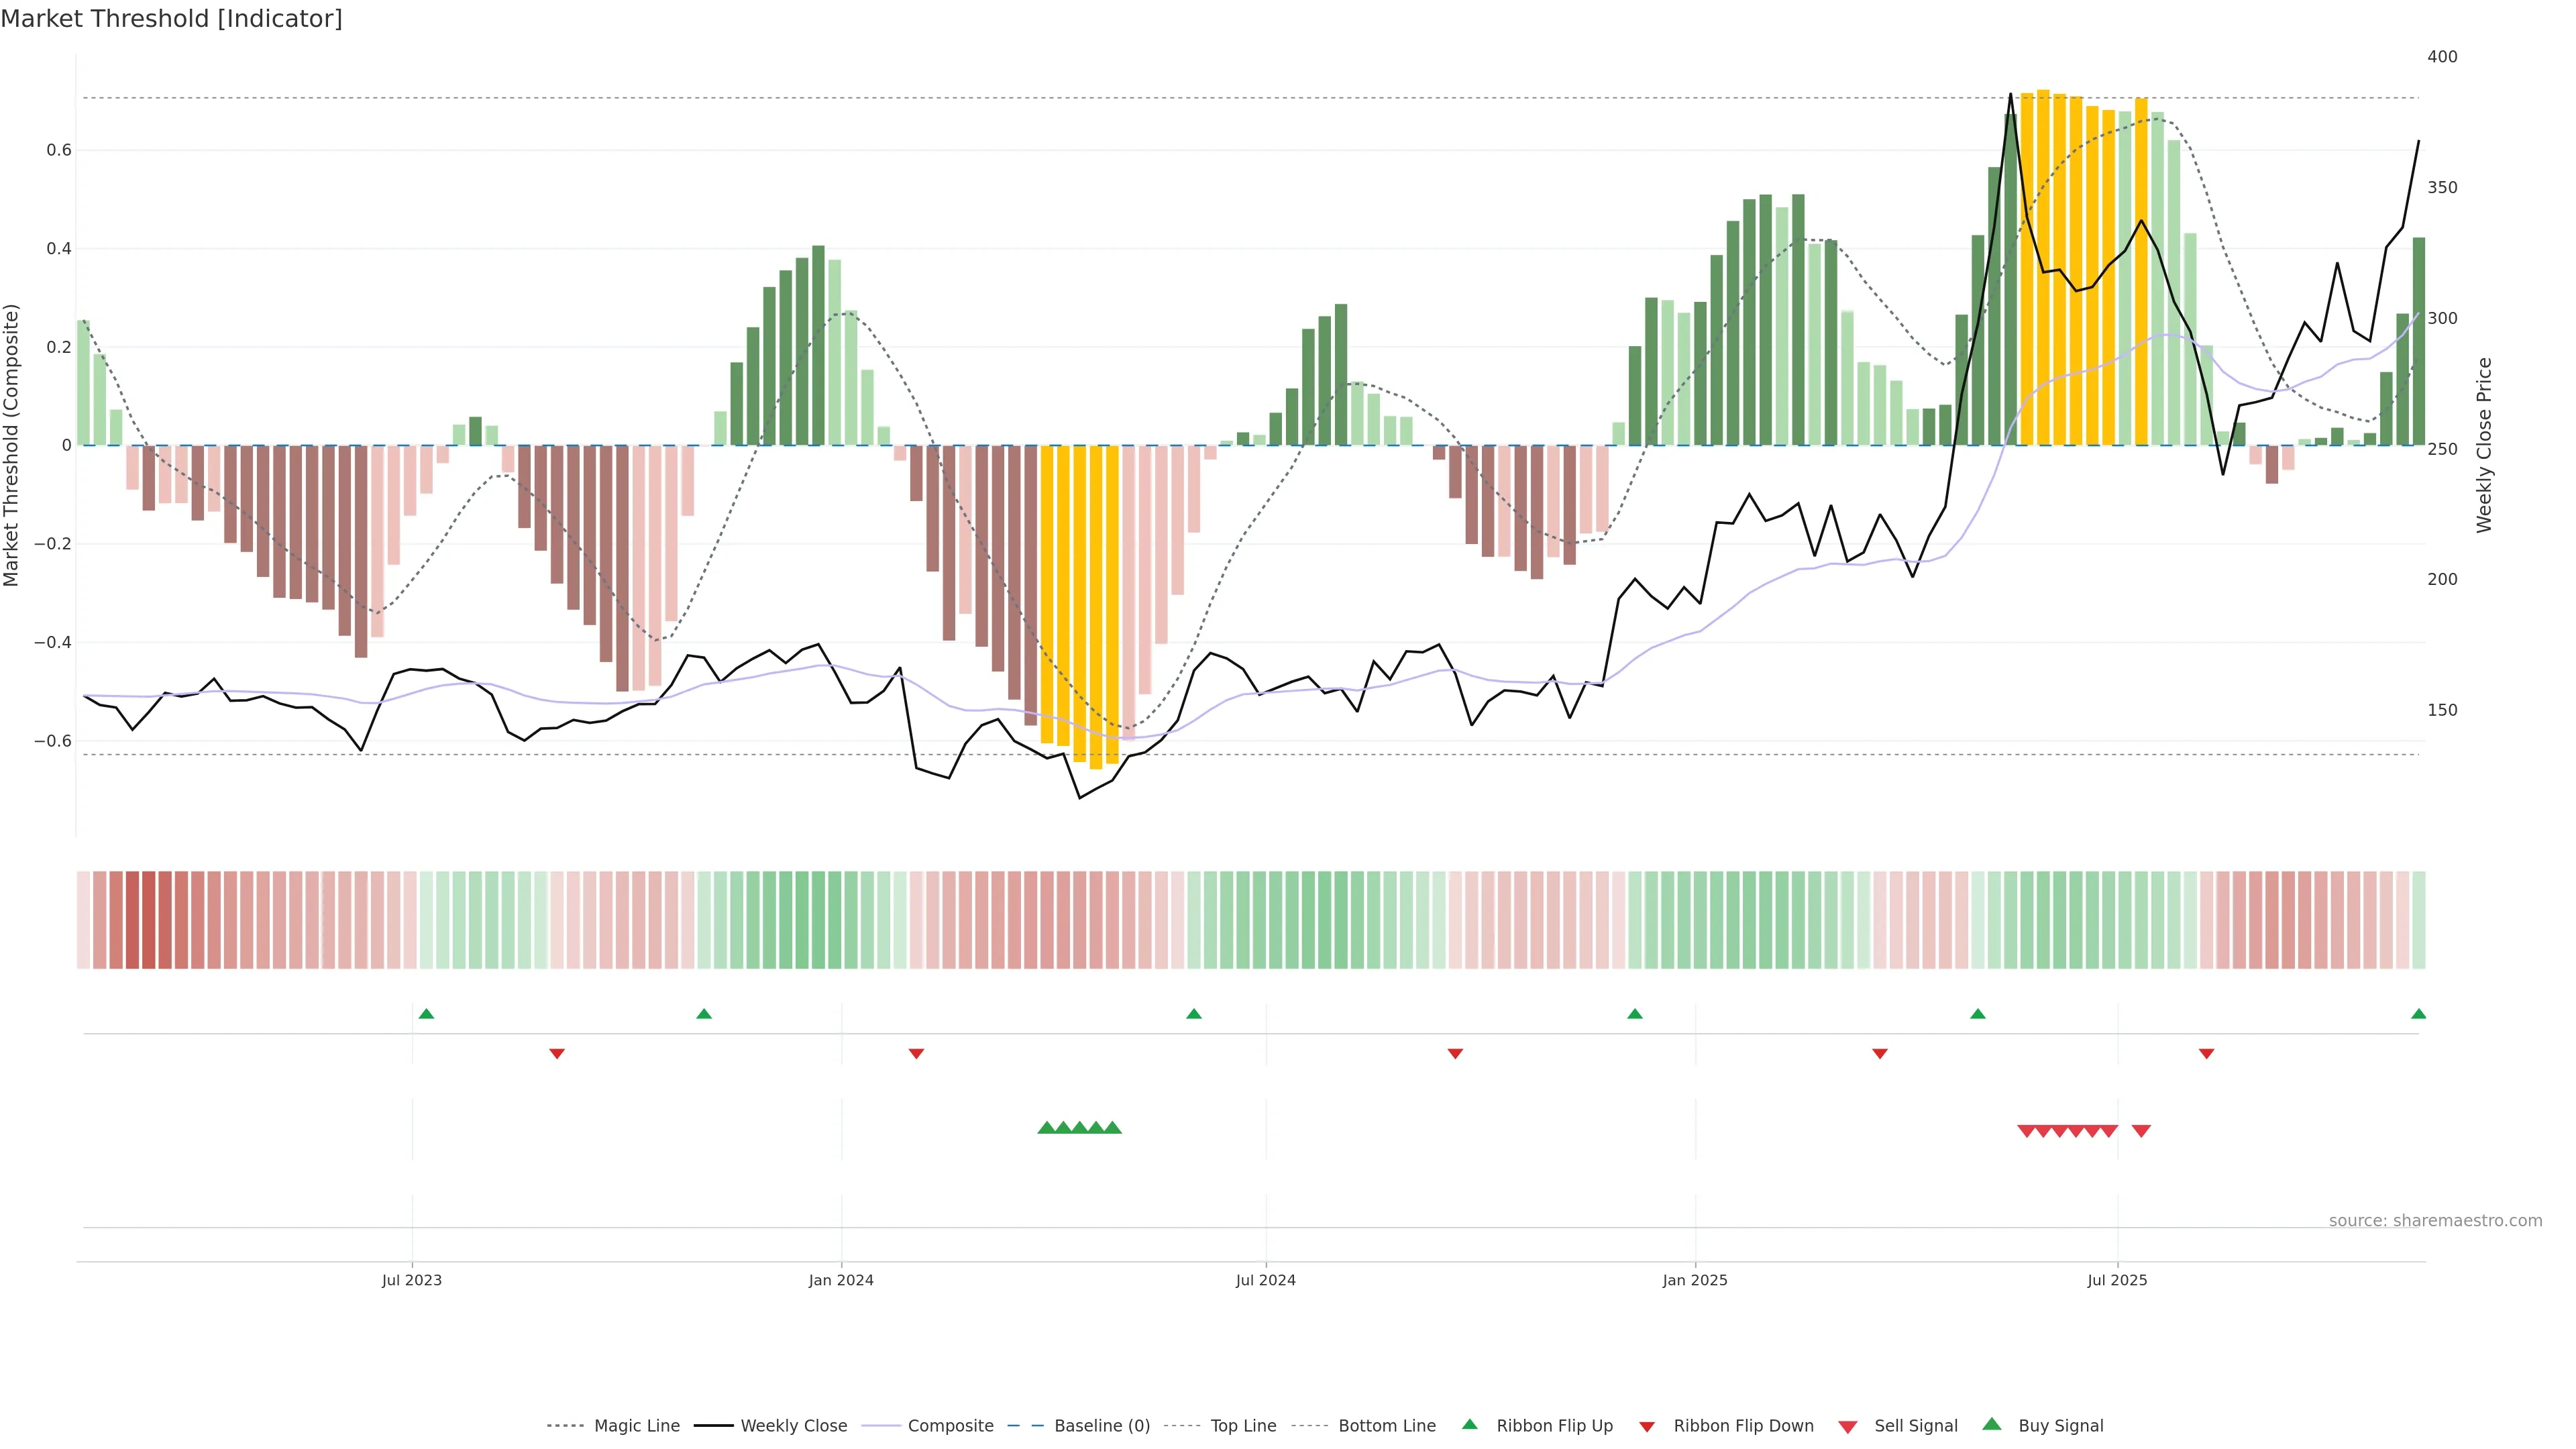Click the Ribbon Flip Down legend triangle
The width and height of the screenshot is (2576, 1449).
[1646, 1427]
